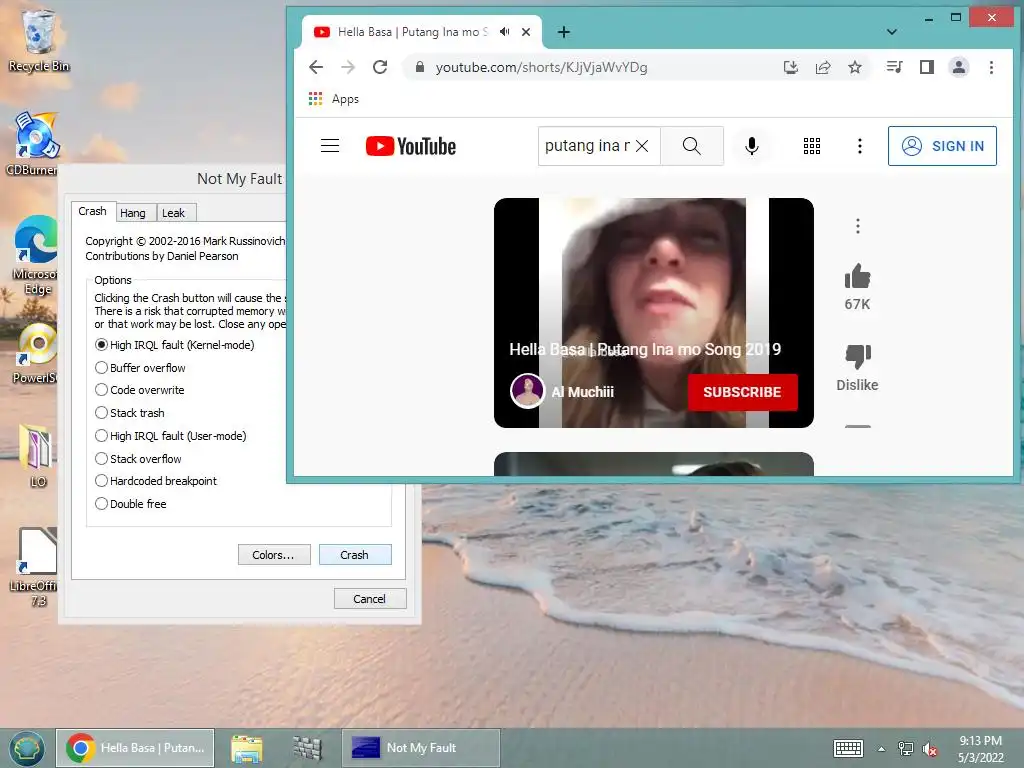The image size is (1024, 768).
Task: Show hidden tray icons arrow
Action: tap(882, 749)
